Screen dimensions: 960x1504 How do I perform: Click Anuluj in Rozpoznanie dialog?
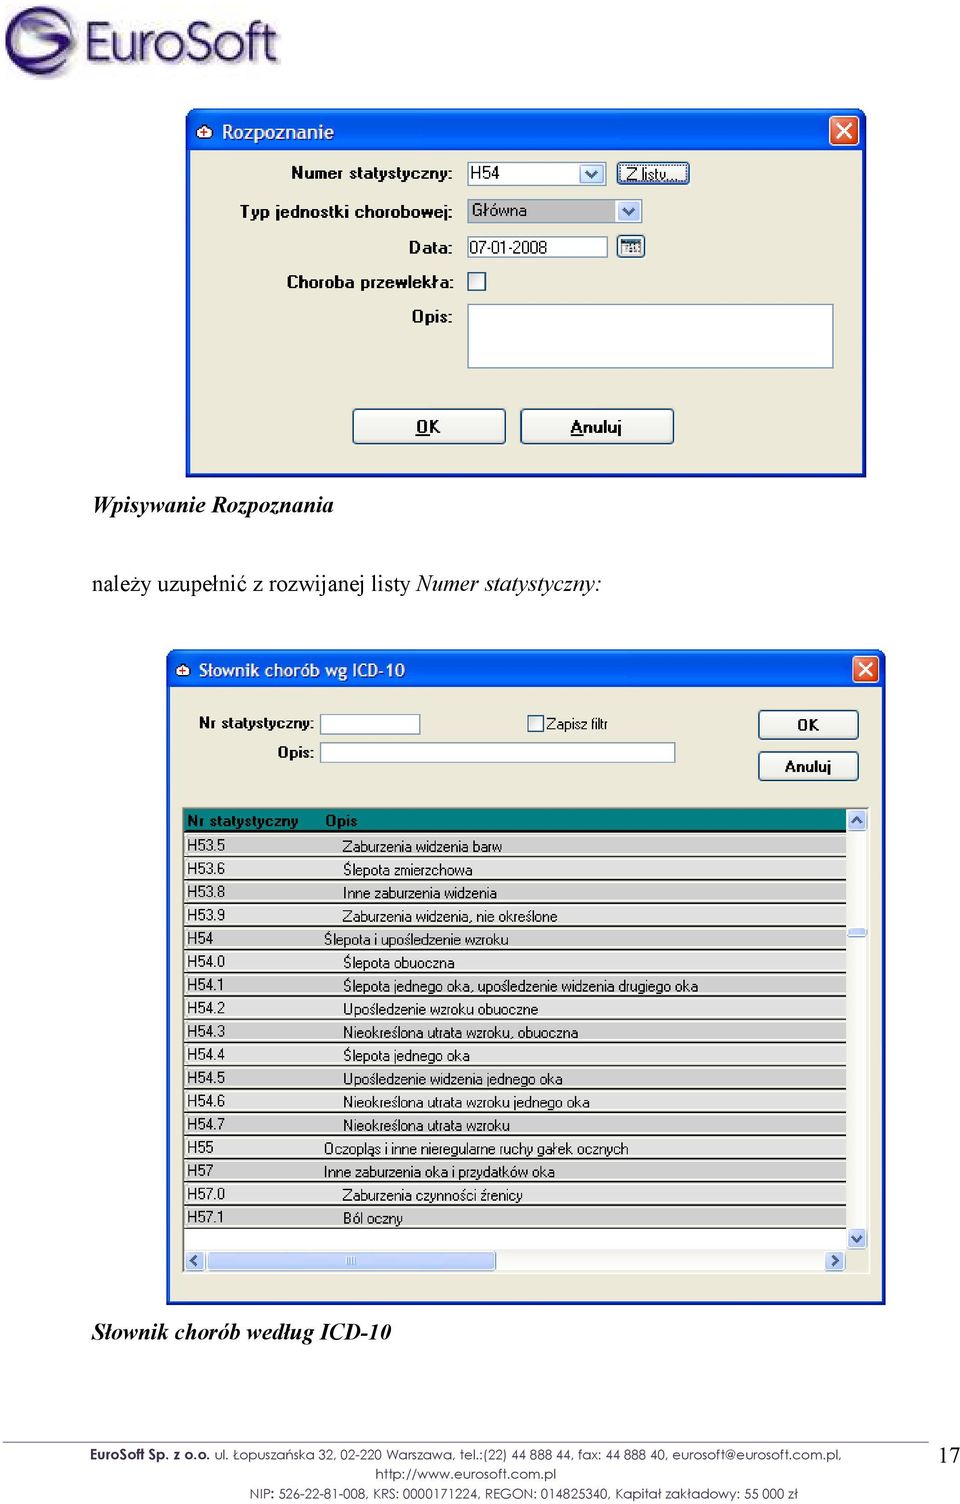(597, 427)
